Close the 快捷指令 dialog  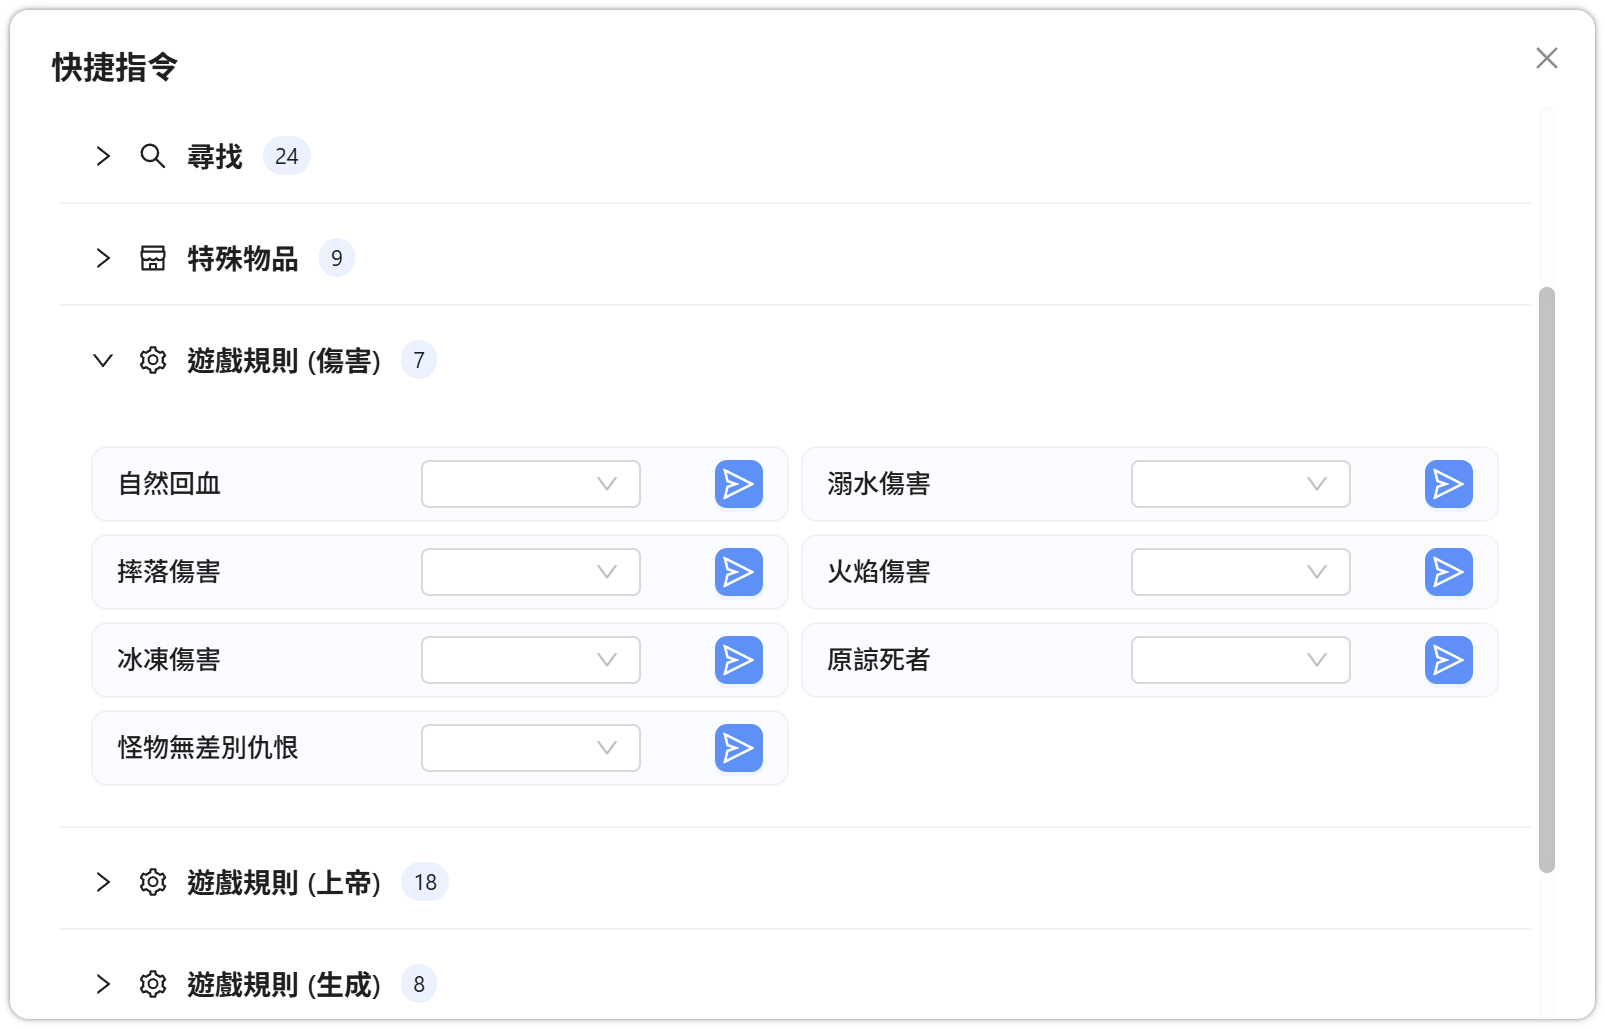tap(1546, 58)
